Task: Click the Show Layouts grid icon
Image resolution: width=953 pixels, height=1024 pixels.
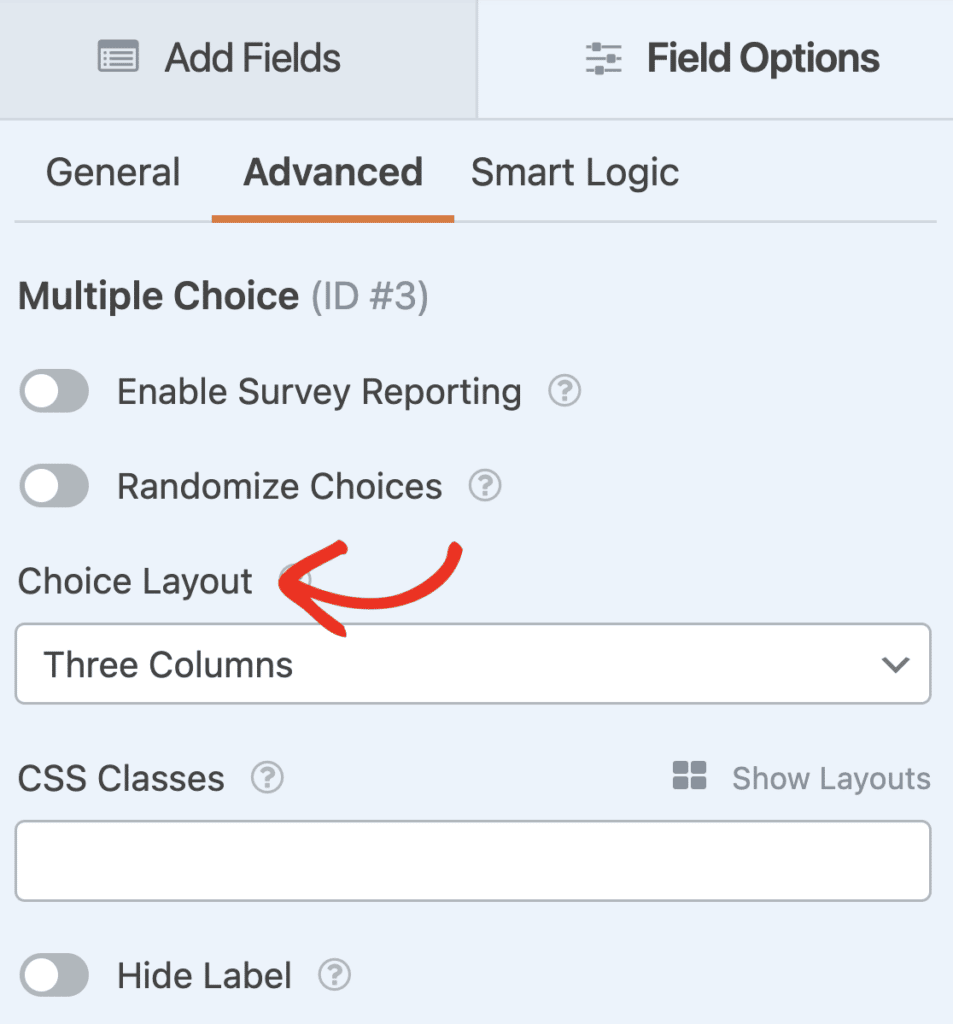Action: coord(688,778)
